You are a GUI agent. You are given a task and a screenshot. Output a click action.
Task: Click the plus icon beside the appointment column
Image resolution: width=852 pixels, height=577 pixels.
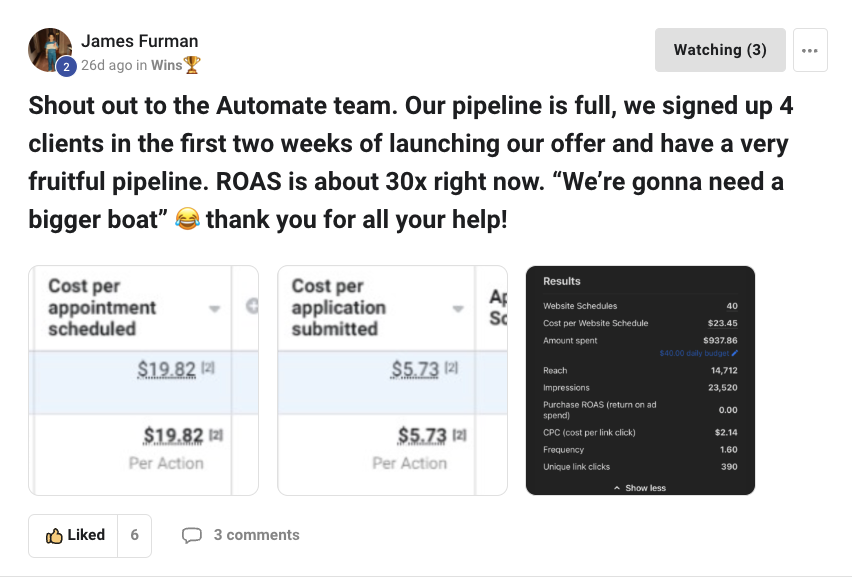tap(252, 307)
